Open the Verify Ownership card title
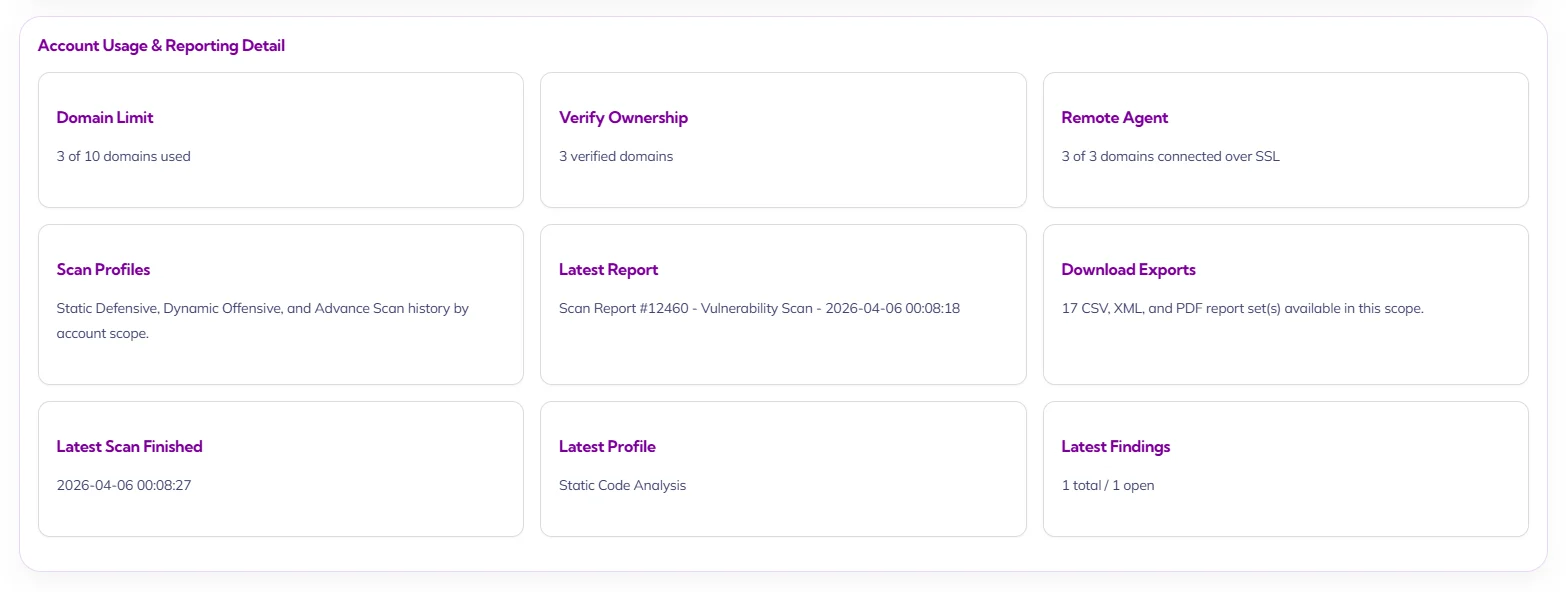The height and width of the screenshot is (592, 1566). pyautogui.click(x=623, y=118)
